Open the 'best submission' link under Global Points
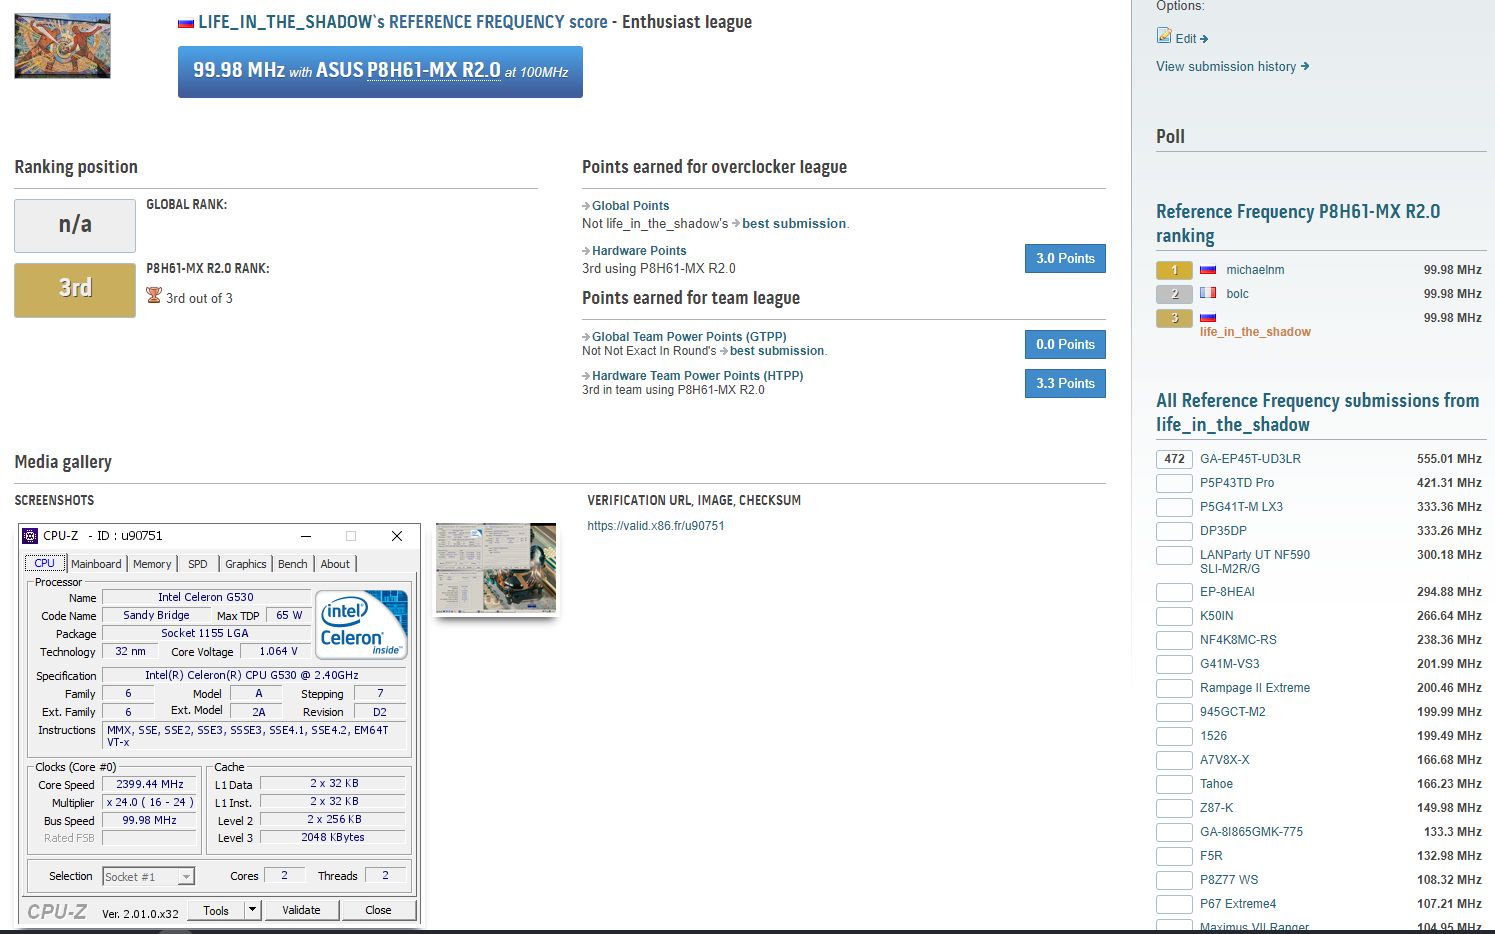Screen dimensions: 1495x934 tap(794, 224)
